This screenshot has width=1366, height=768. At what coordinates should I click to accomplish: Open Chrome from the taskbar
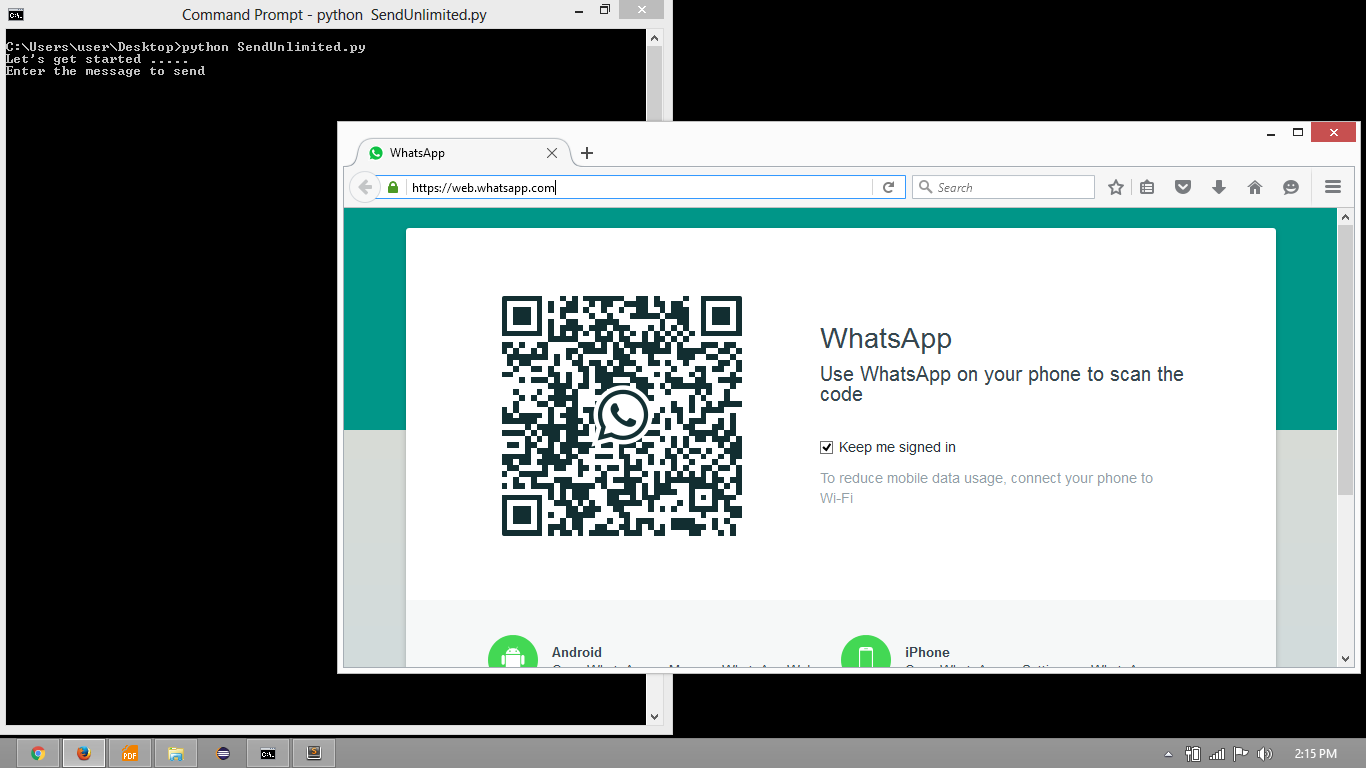pos(38,753)
